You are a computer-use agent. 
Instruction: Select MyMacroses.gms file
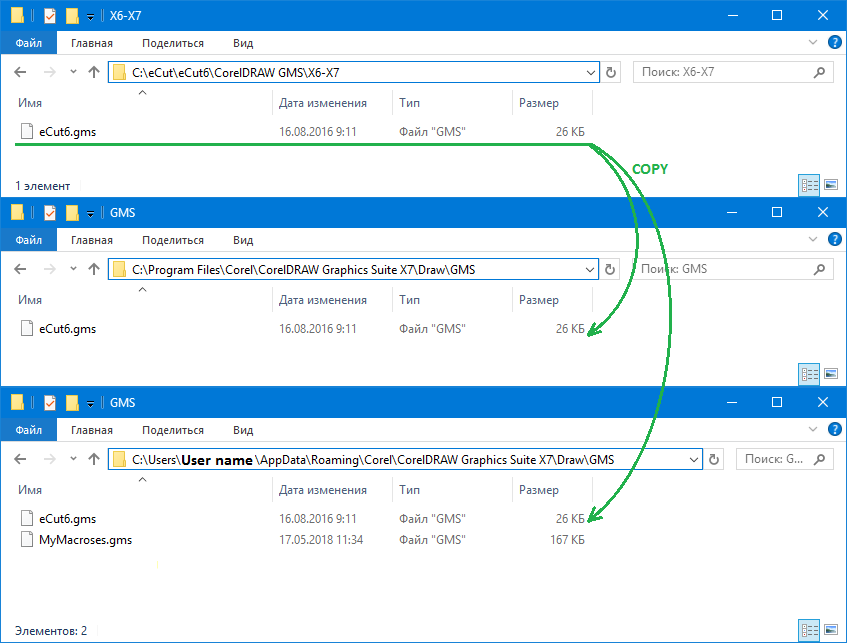click(x=85, y=540)
